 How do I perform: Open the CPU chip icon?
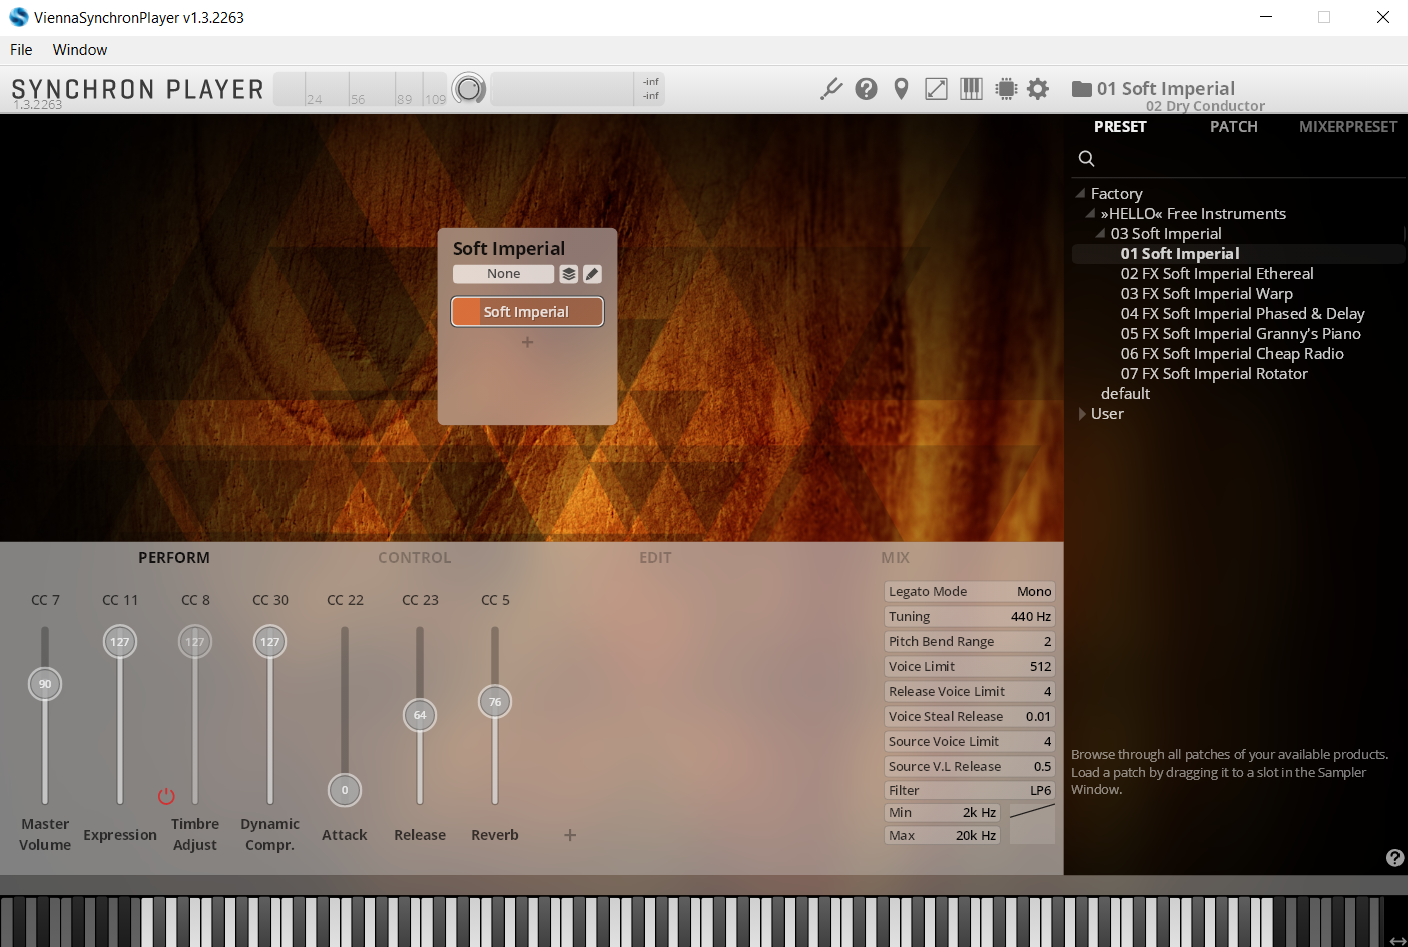coord(1007,89)
